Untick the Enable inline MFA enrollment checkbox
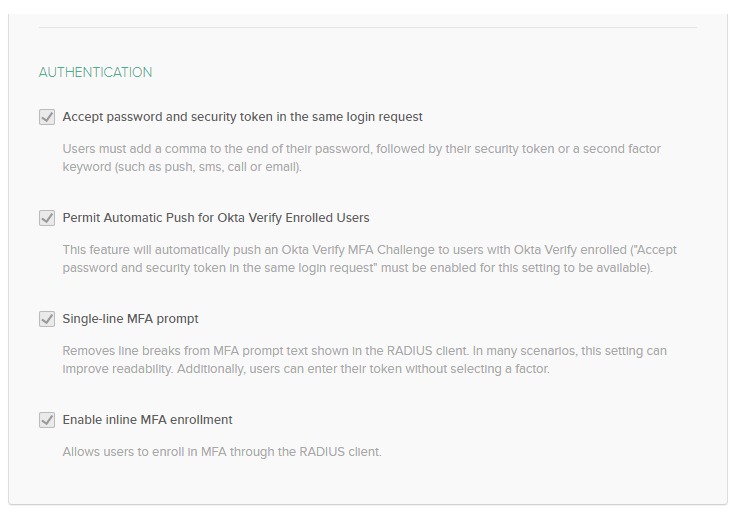 click(x=47, y=420)
